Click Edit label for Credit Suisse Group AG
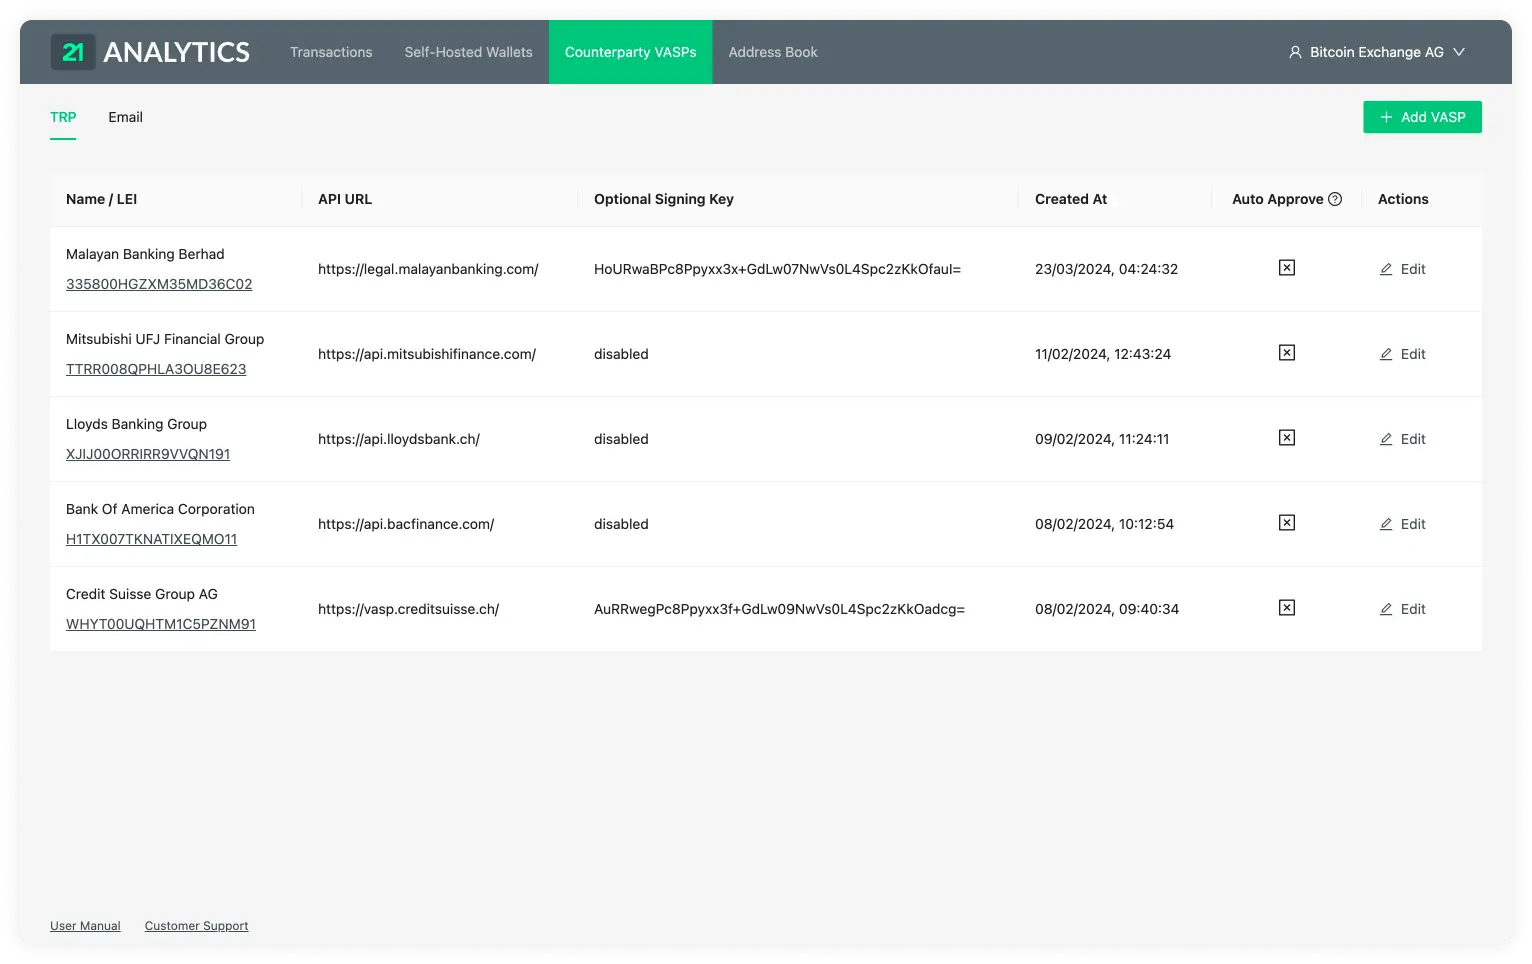The height and width of the screenshot is (964, 1532). pos(1413,609)
